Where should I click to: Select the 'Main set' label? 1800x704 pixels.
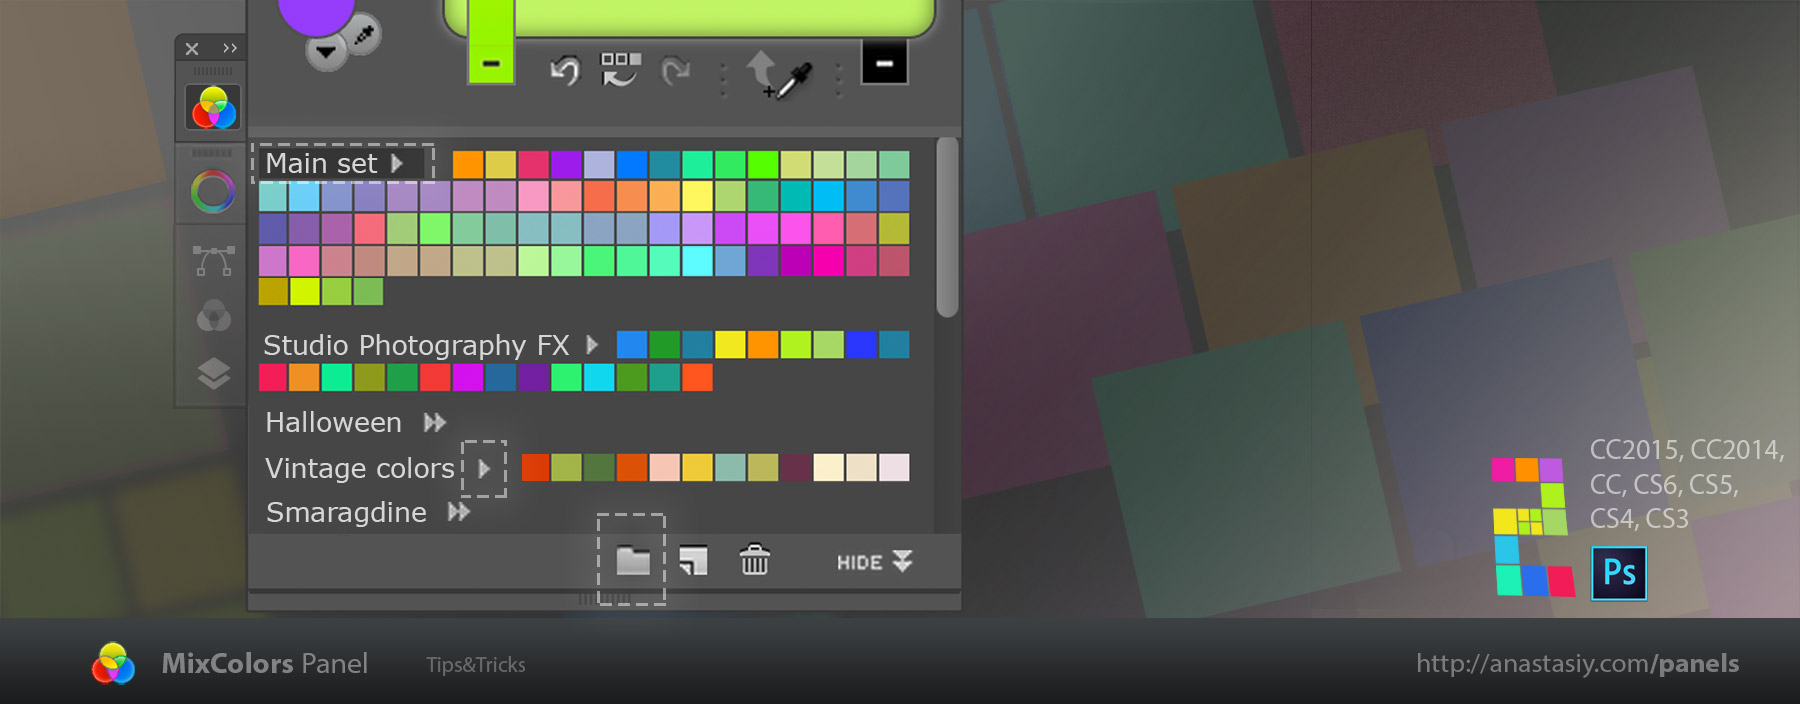coord(321,163)
